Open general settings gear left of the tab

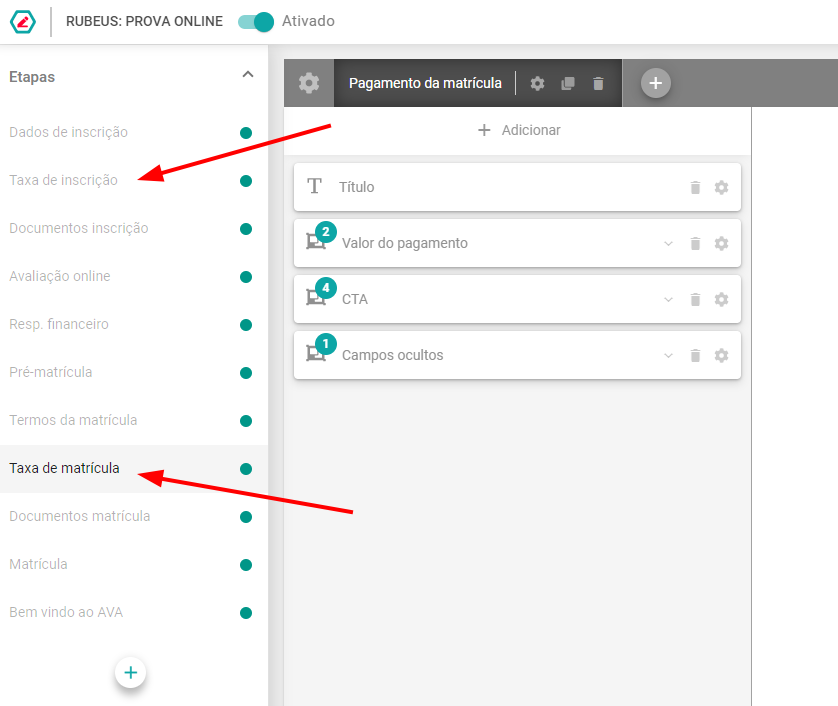(x=309, y=83)
